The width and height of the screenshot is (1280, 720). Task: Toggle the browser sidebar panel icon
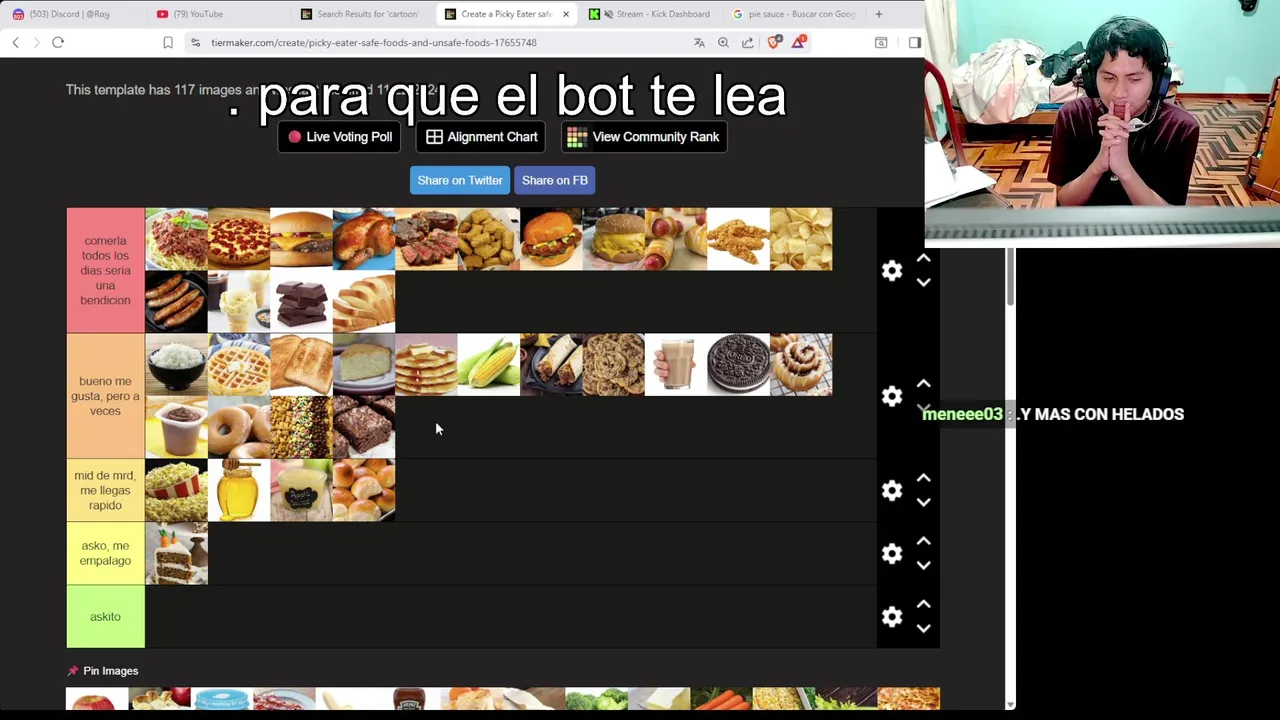914,42
